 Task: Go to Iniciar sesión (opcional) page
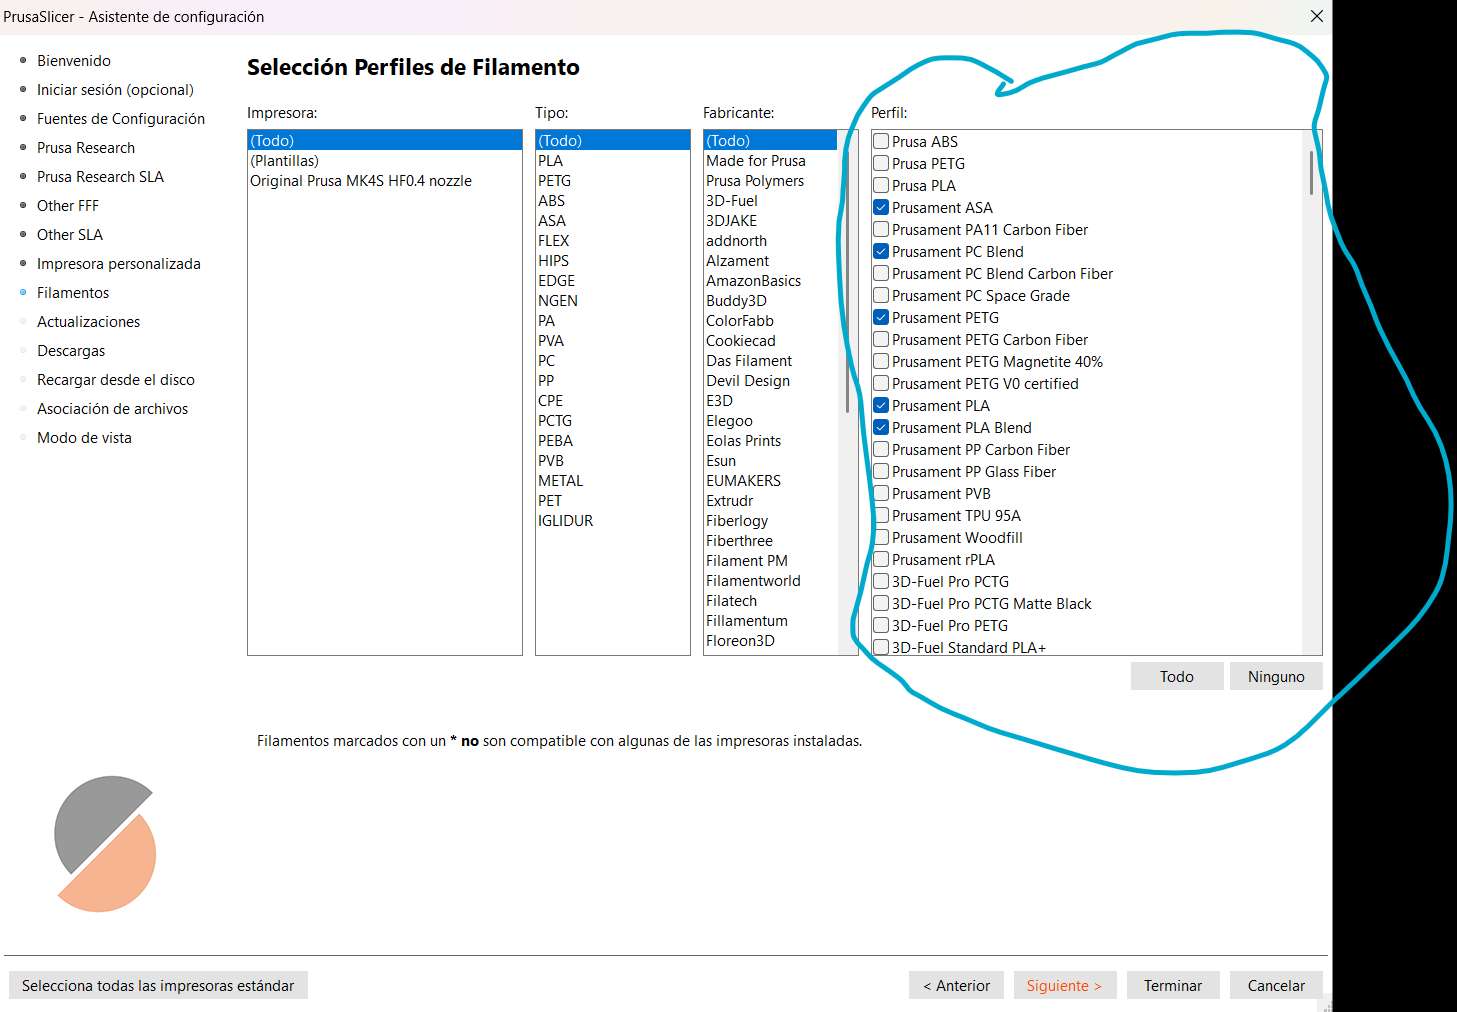[x=115, y=90]
